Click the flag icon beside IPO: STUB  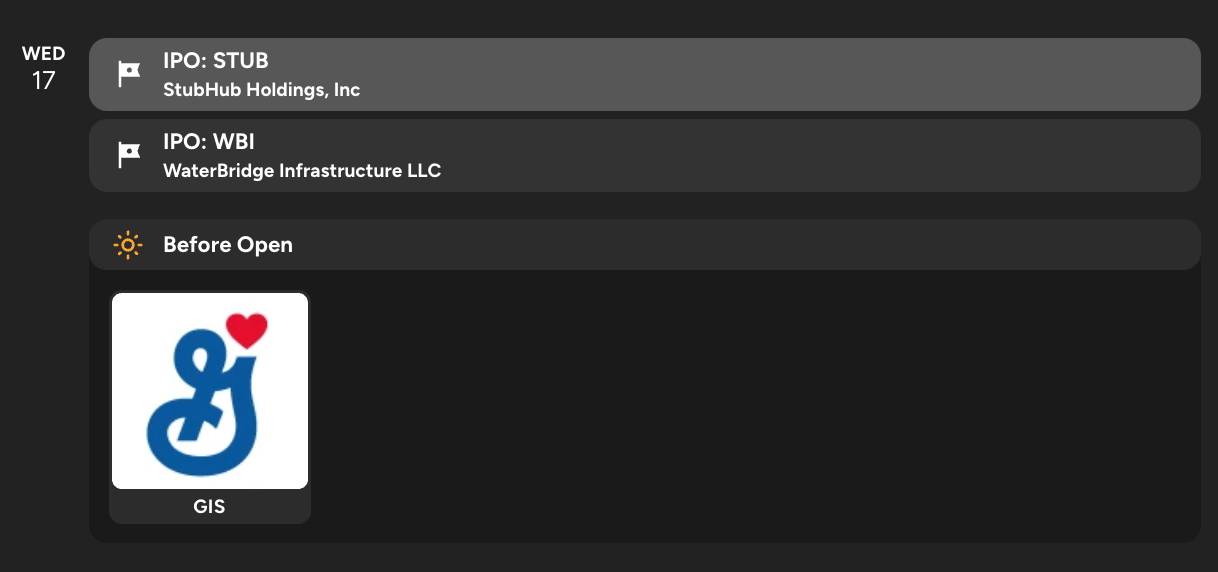(x=128, y=74)
